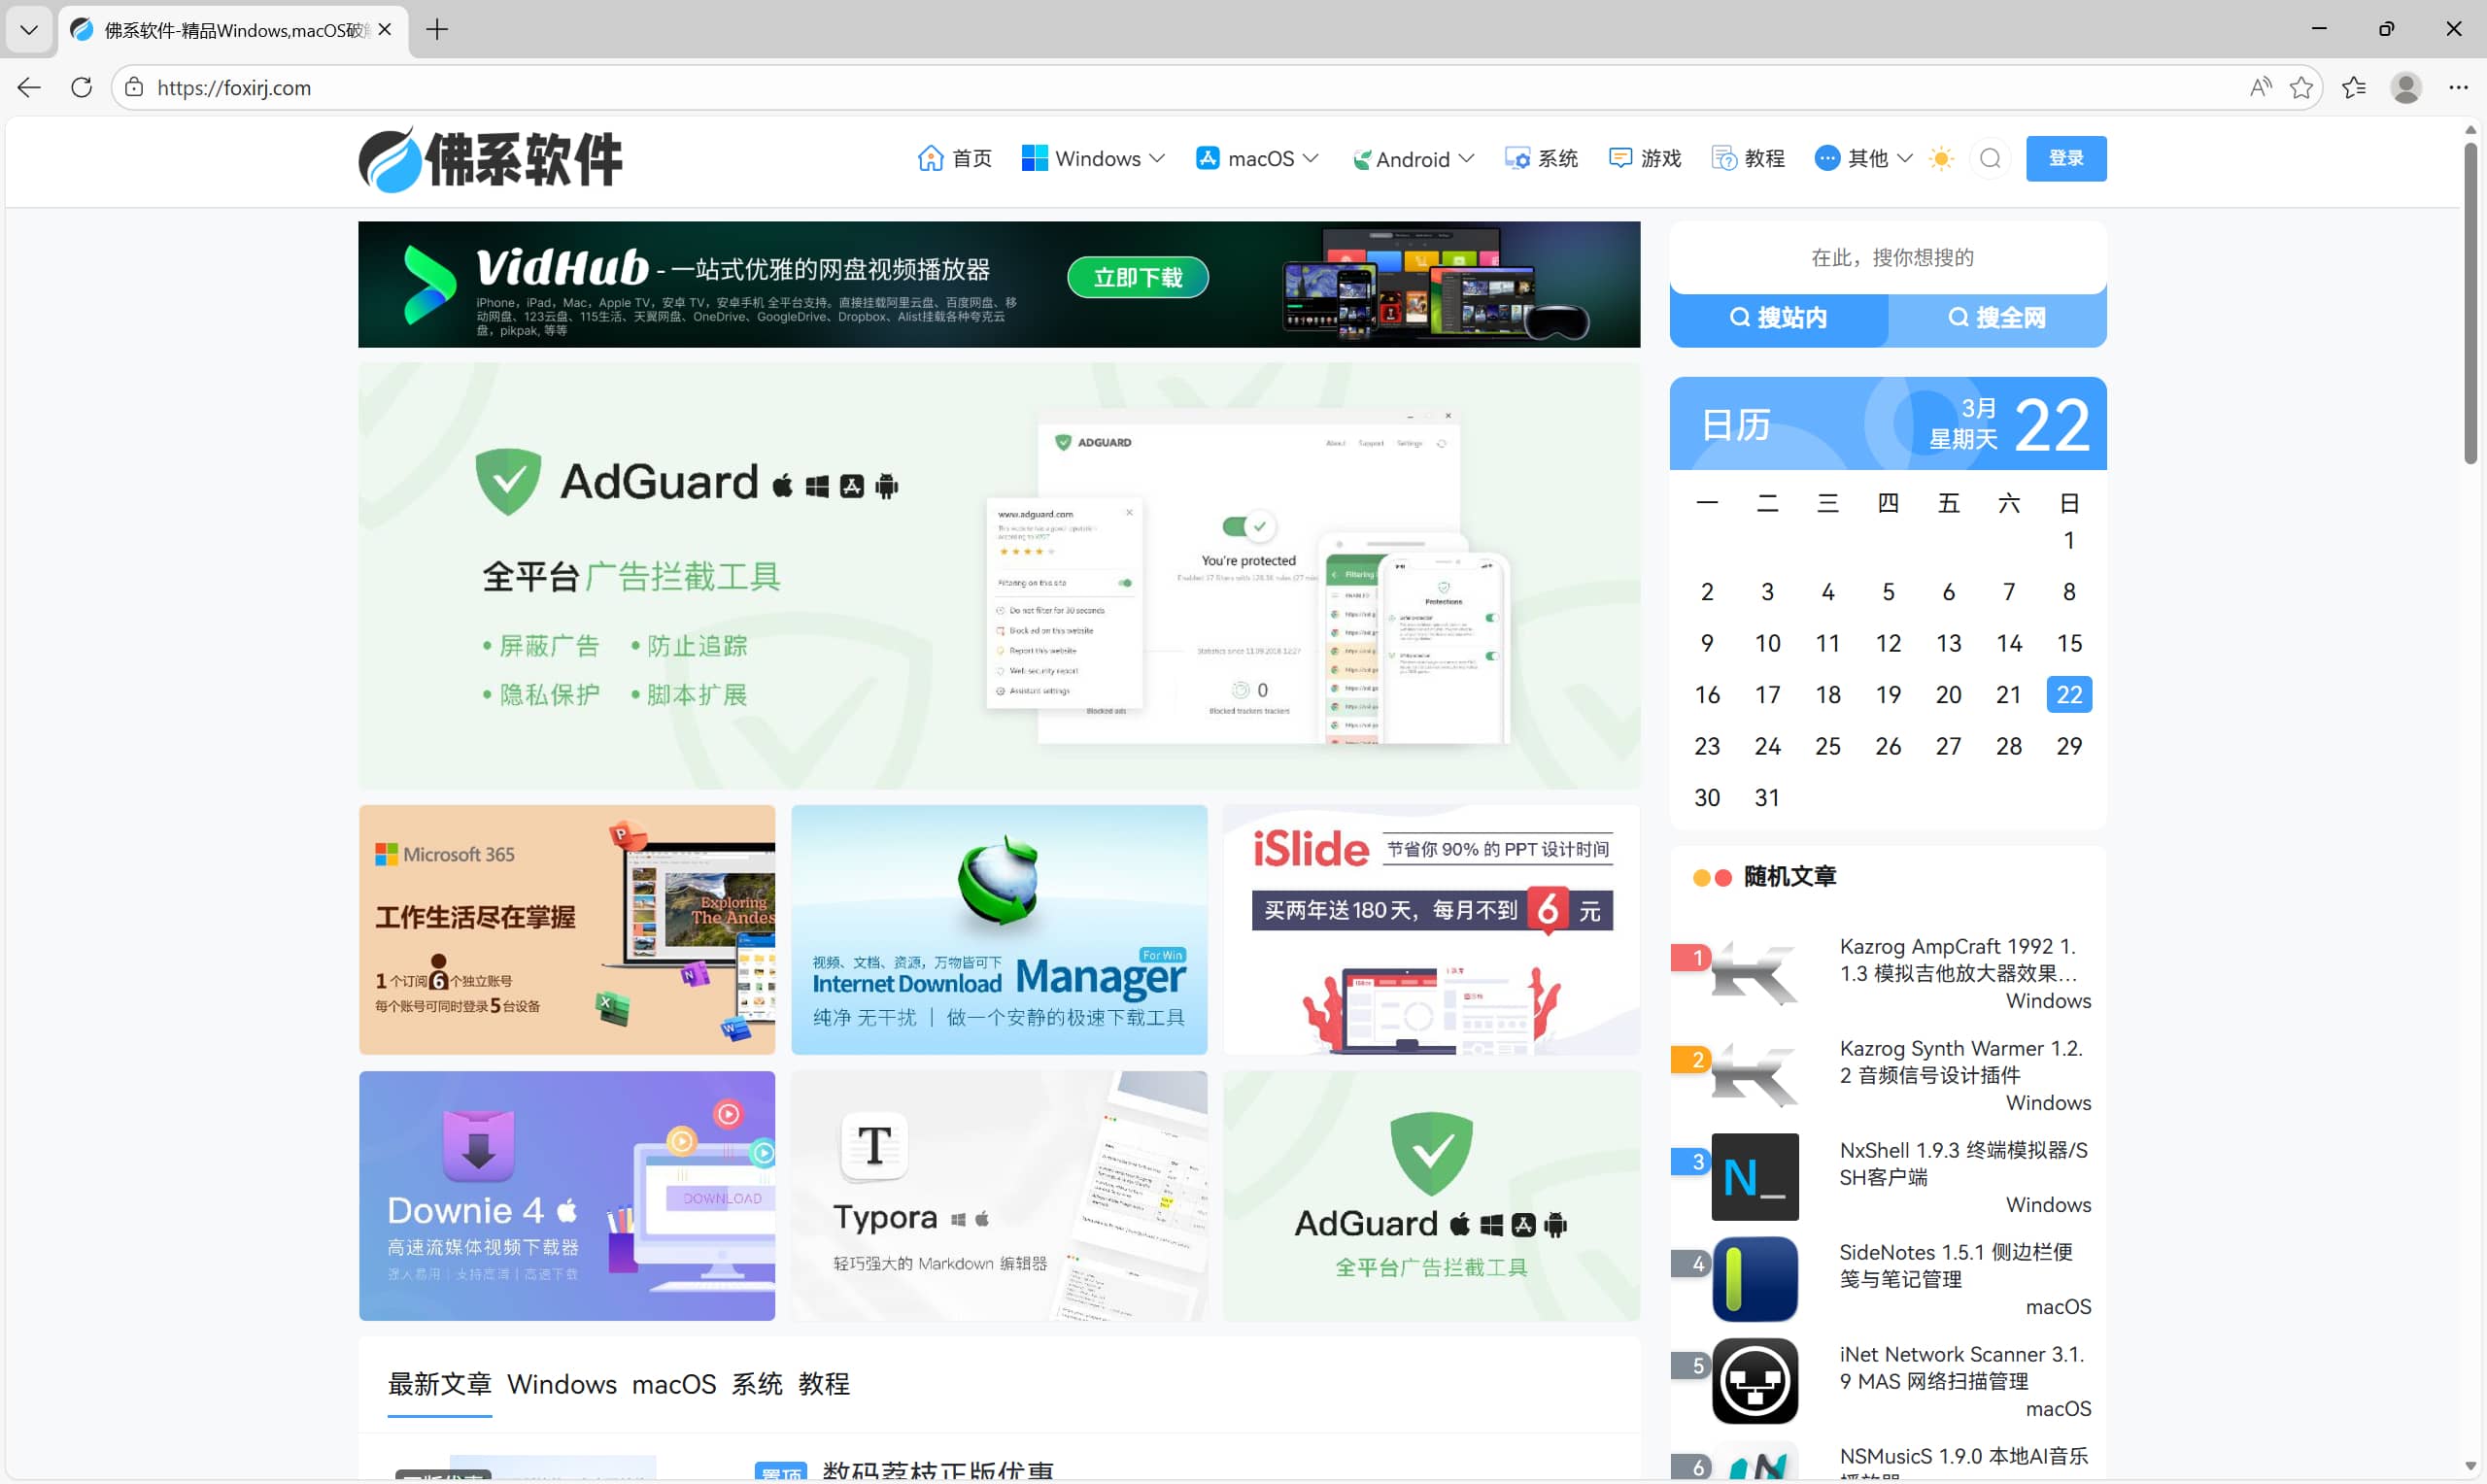This screenshot has height=1484, width=2487.
Task: Select calendar date 15
Action: (x=2069, y=643)
